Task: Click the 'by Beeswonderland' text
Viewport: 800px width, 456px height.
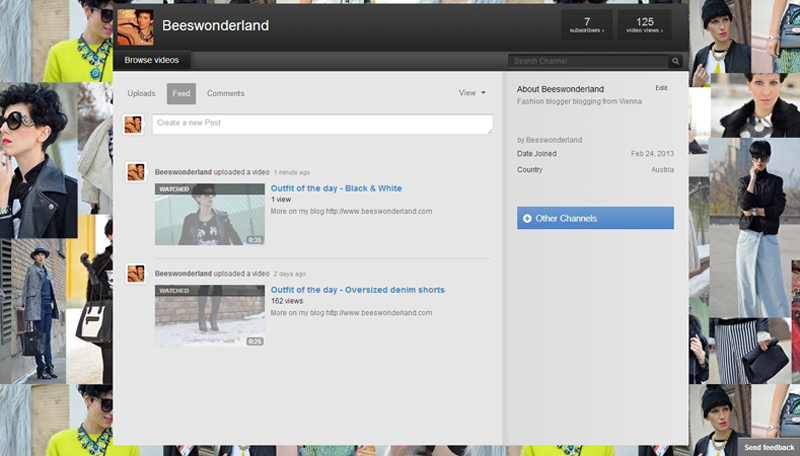Action: point(549,140)
